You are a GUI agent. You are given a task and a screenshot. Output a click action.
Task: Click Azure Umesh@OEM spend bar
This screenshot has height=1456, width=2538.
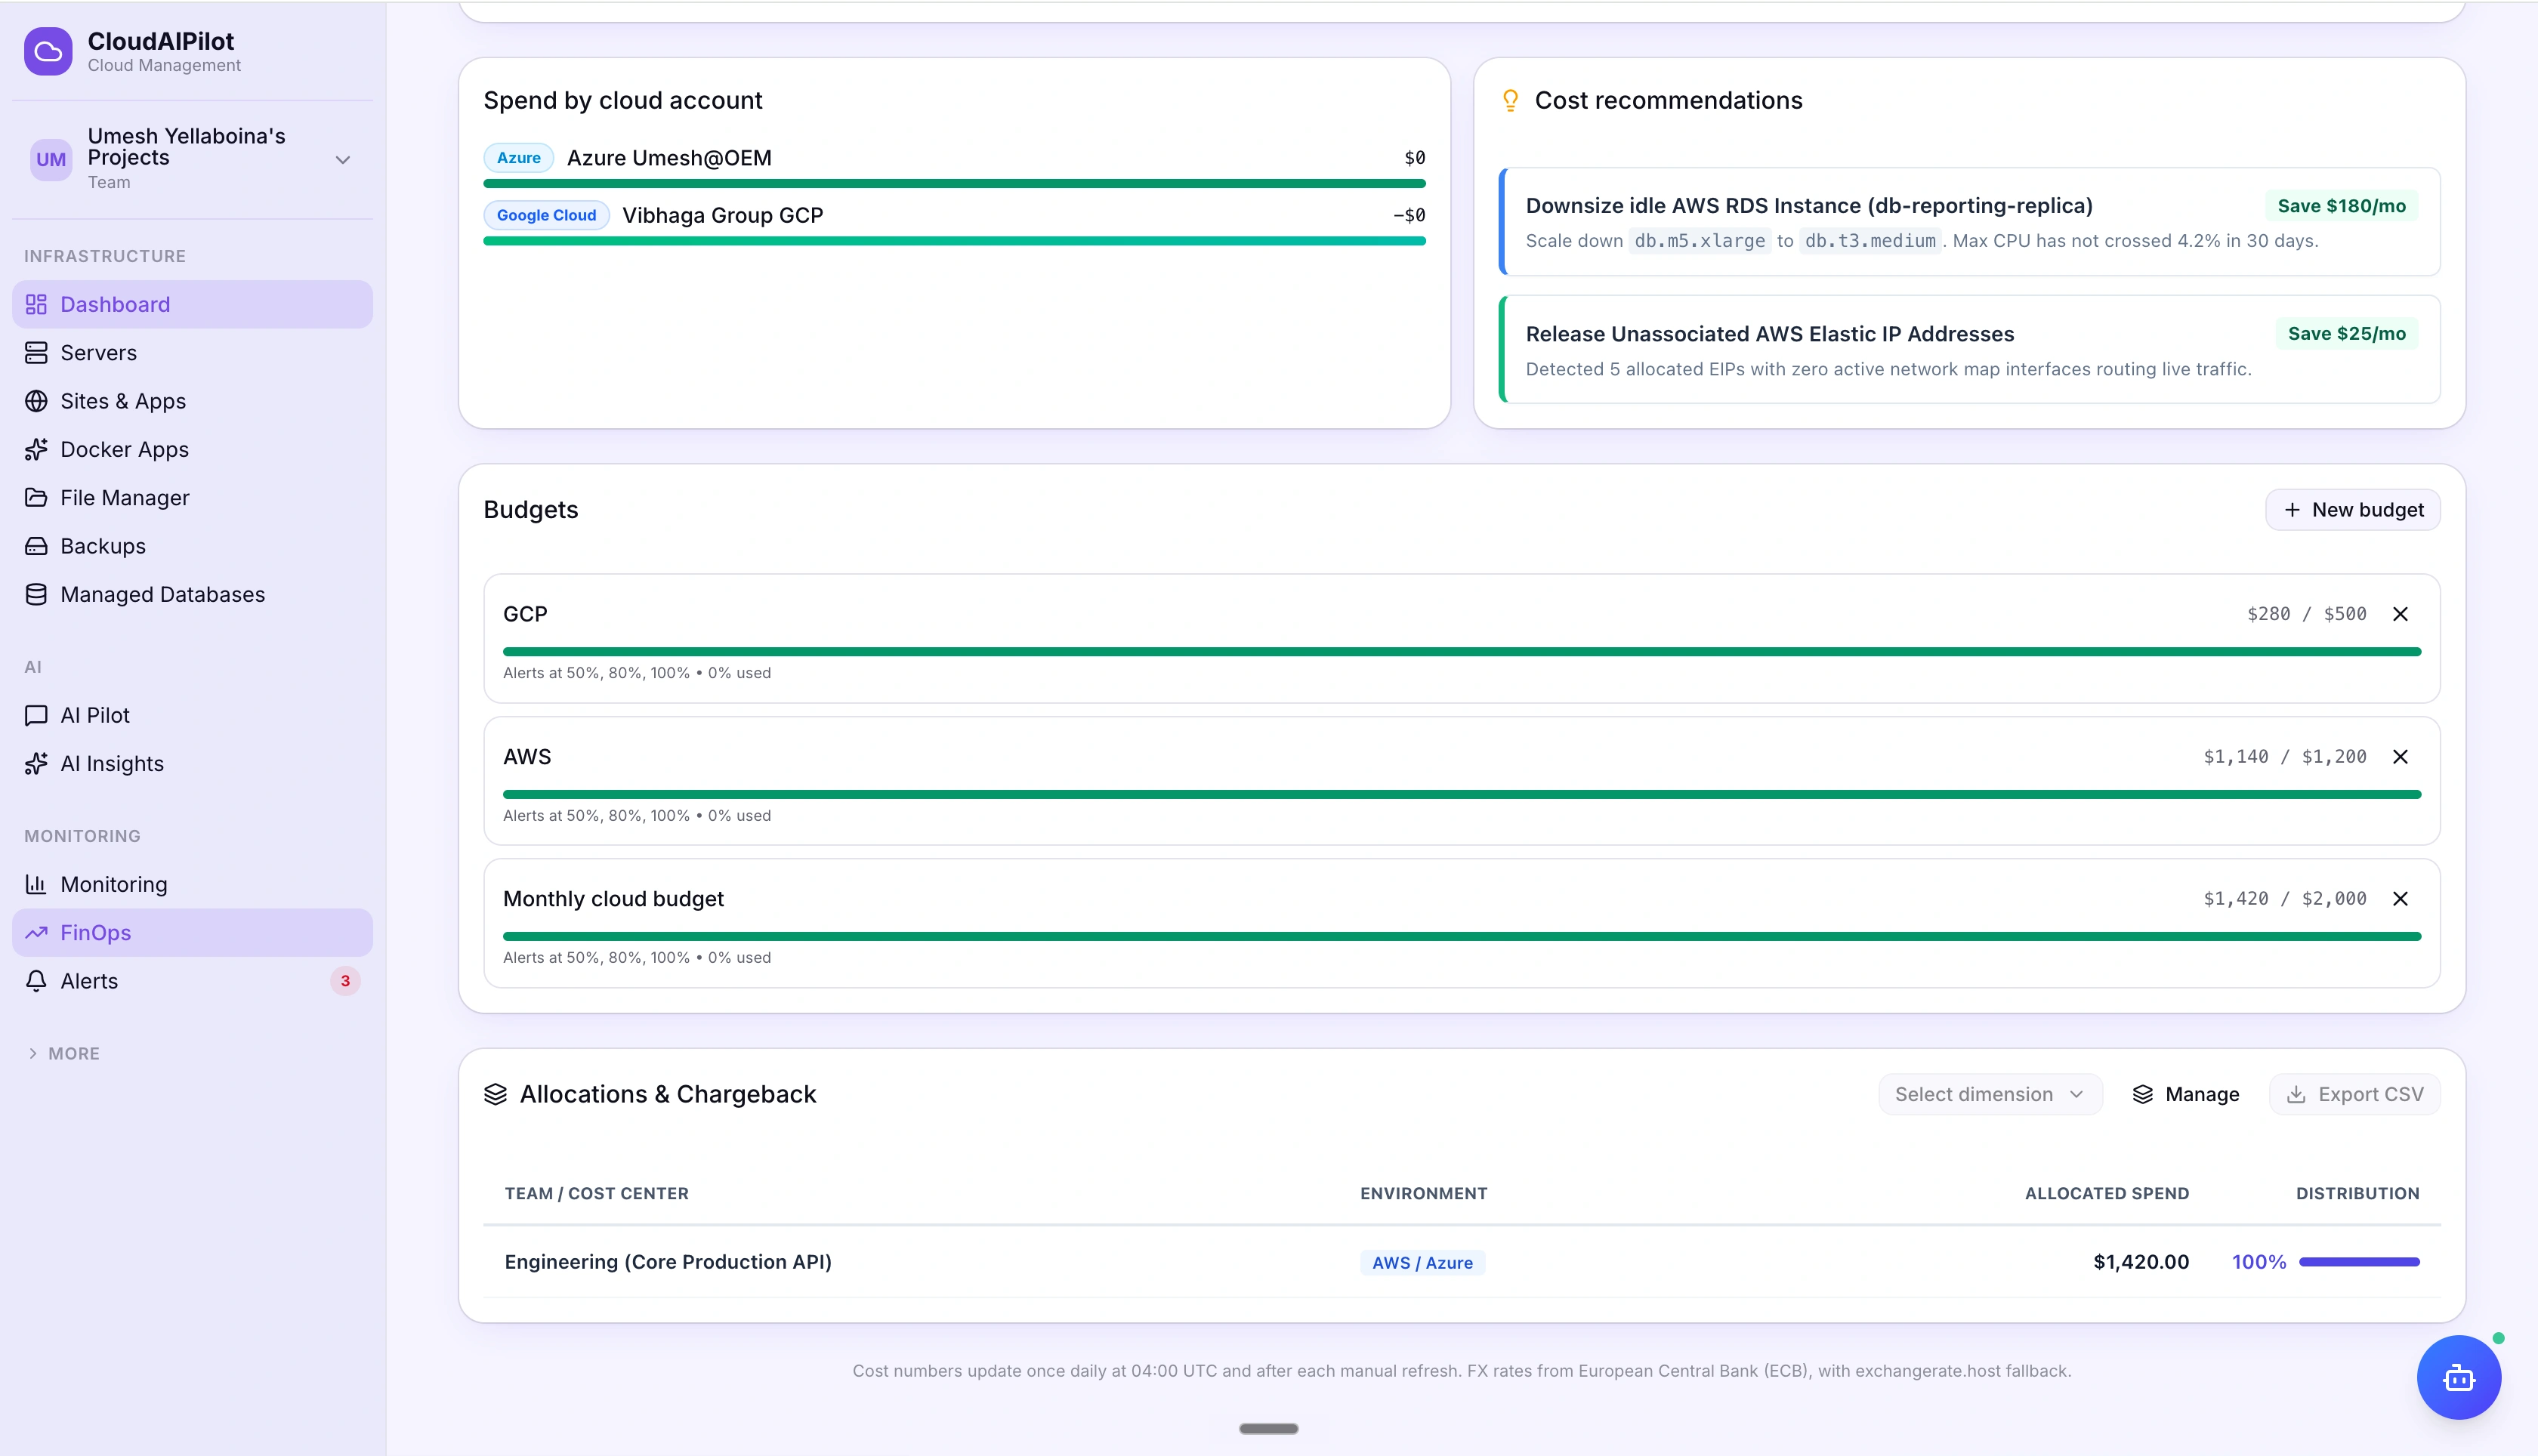(x=954, y=184)
